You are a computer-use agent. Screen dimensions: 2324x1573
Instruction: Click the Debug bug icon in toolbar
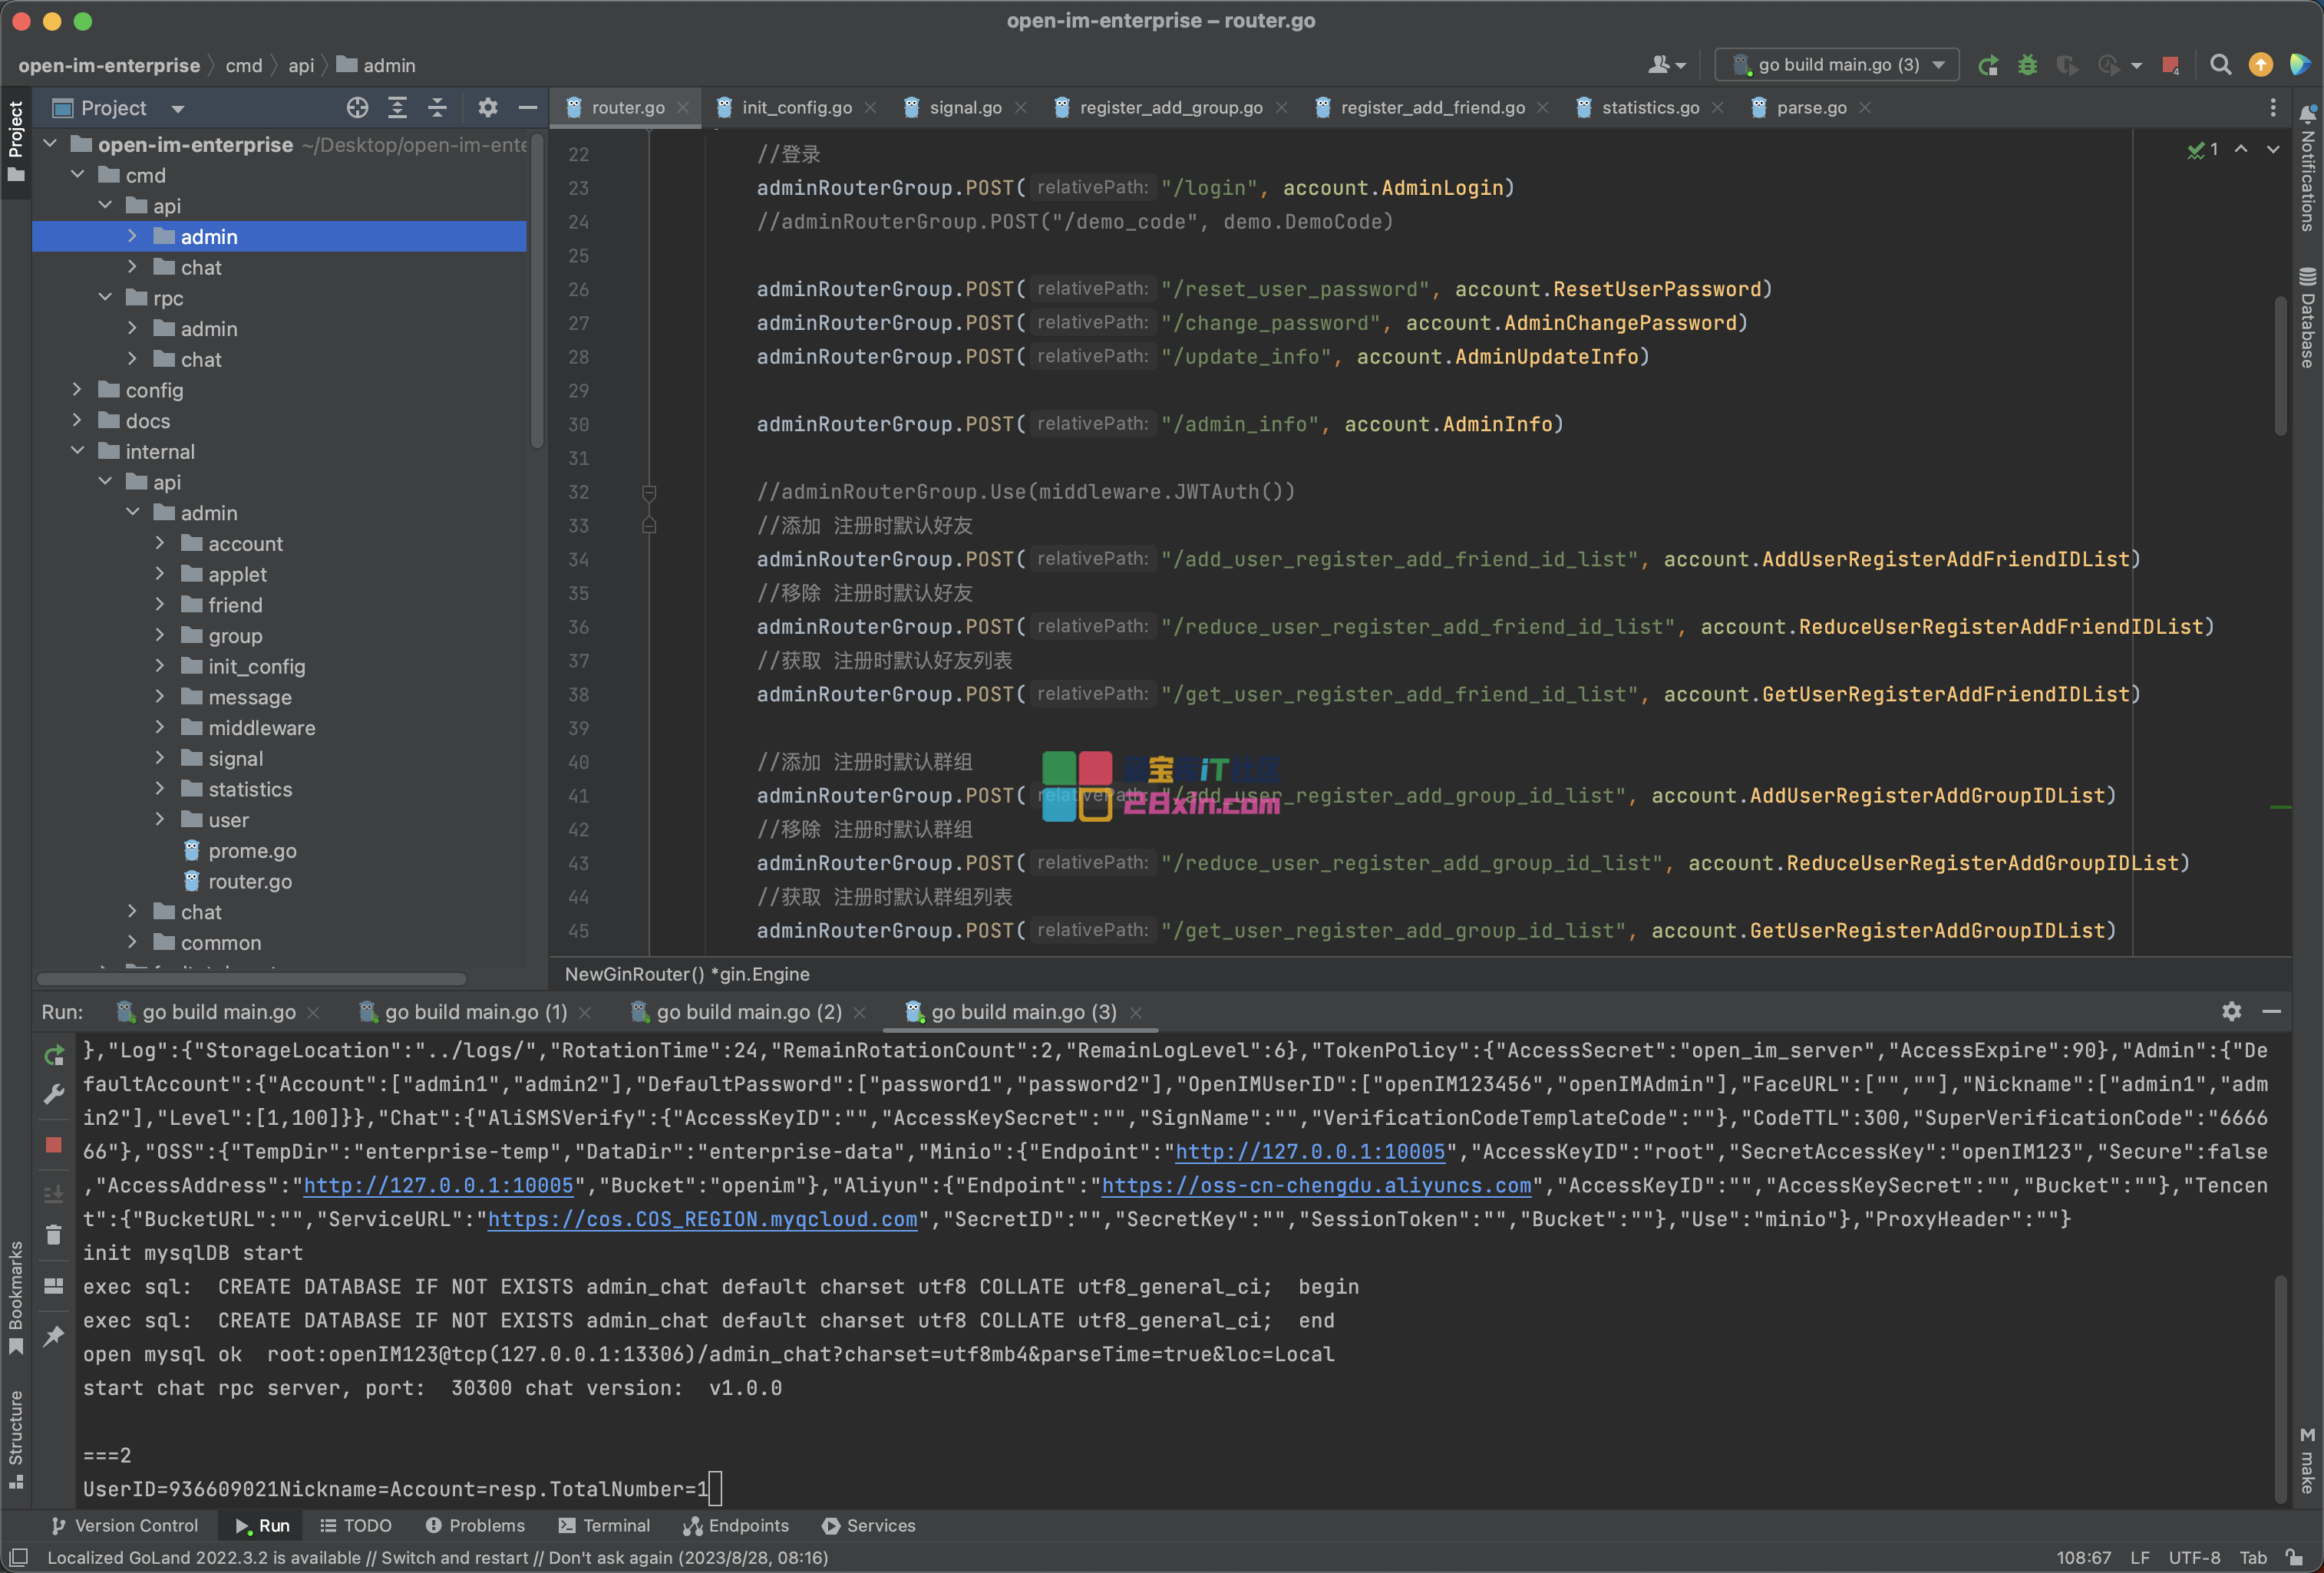coord(2027,65)
